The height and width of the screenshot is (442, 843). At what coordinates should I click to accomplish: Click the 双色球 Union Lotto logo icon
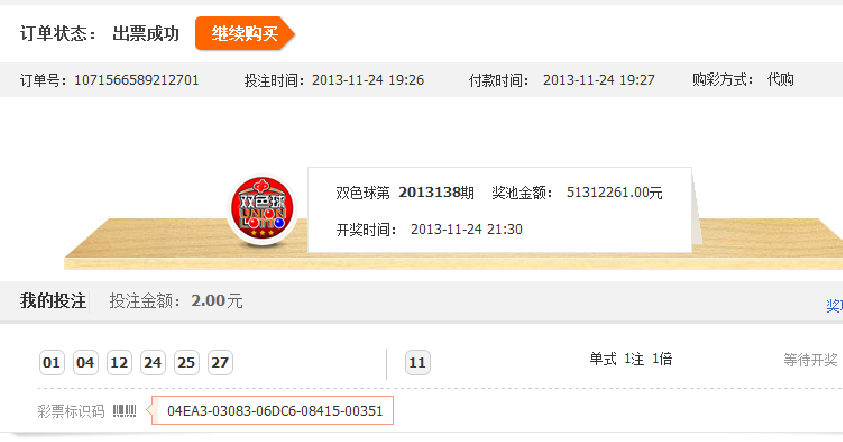coord(262,210)
